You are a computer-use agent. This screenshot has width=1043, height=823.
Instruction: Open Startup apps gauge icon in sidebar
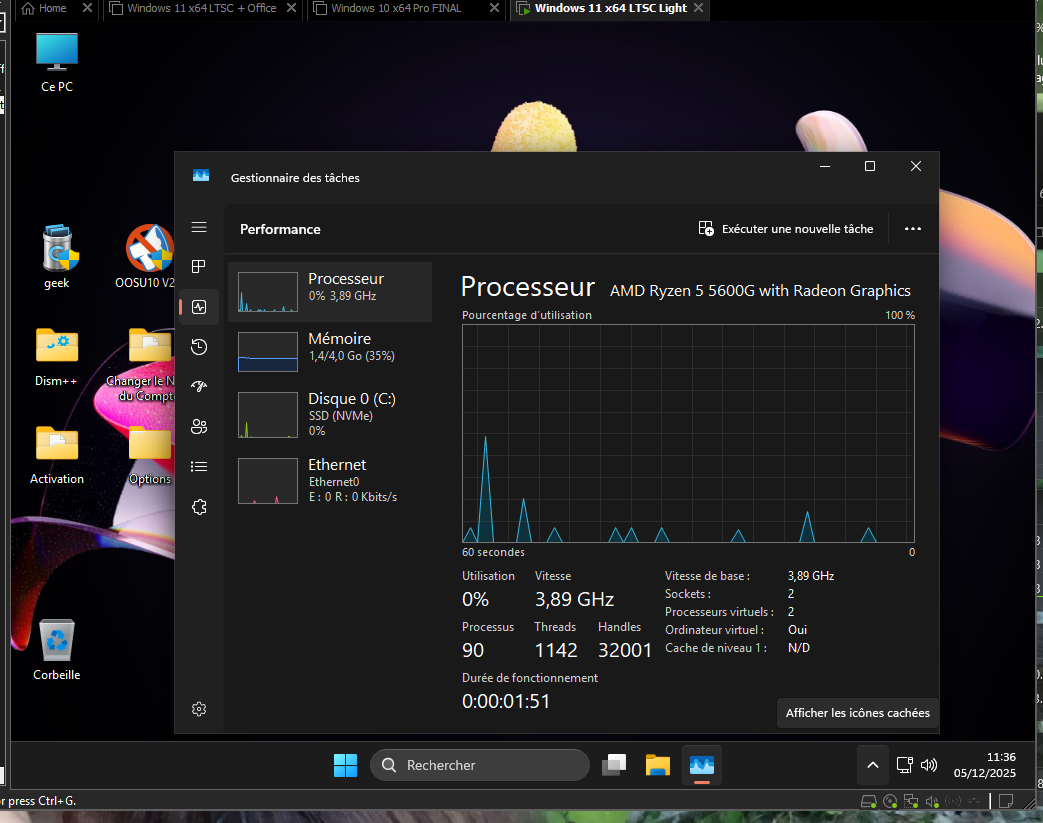click(199, 387)
